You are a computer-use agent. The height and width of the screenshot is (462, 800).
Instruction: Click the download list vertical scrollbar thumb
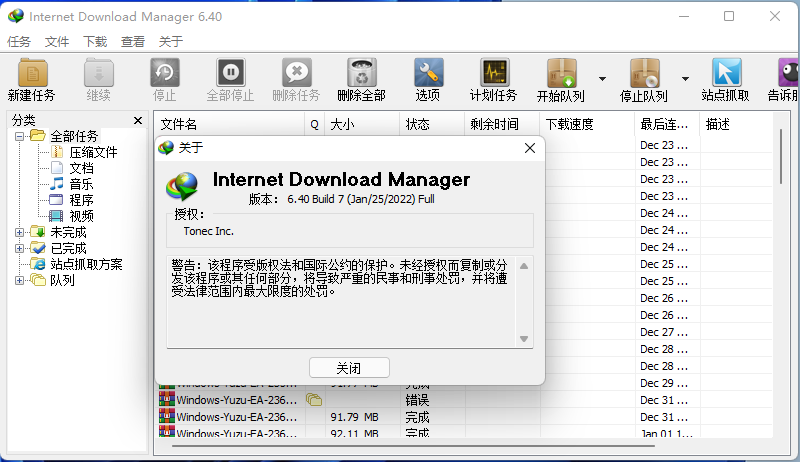pos(781,156)
